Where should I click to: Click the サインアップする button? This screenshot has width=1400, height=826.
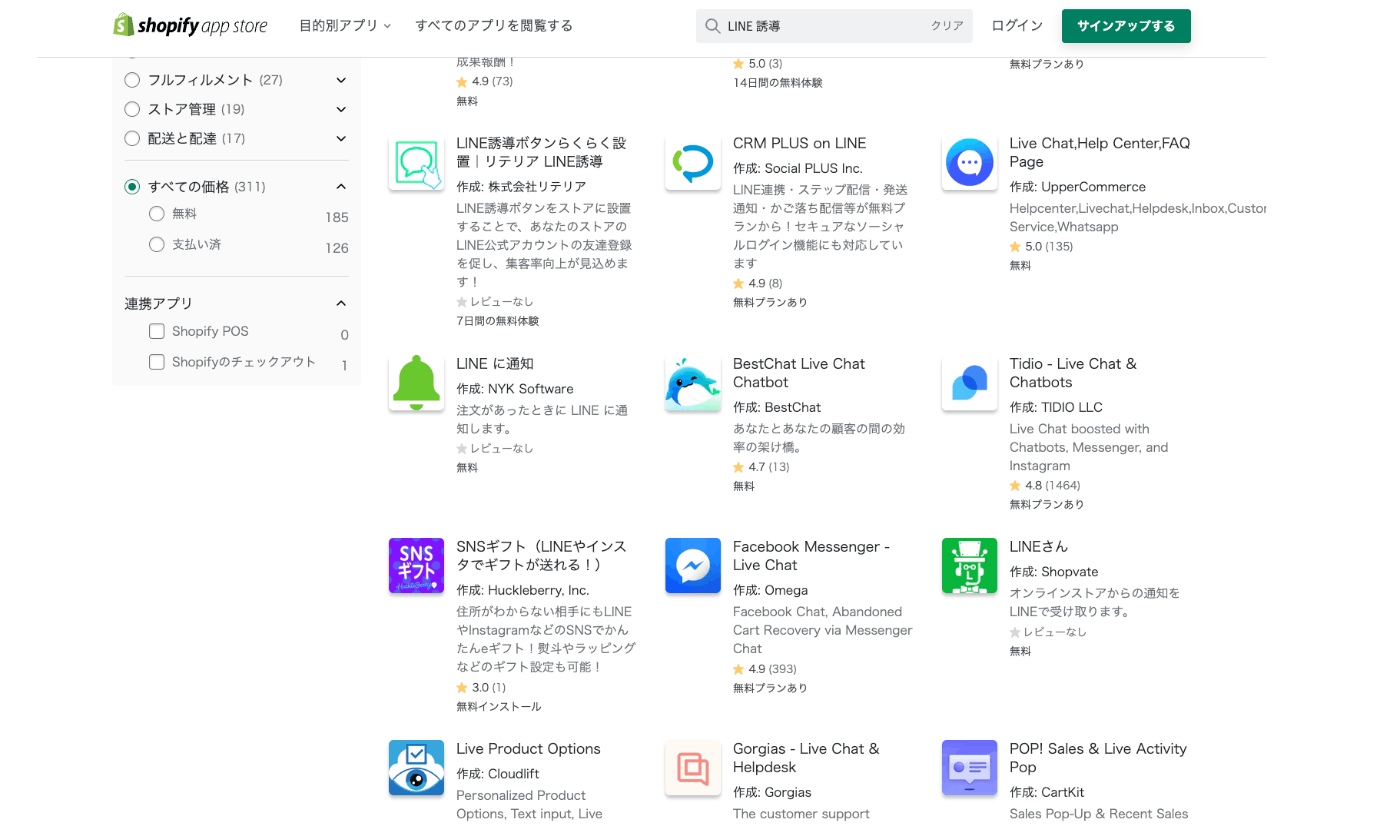click(x=1126, y=26)
